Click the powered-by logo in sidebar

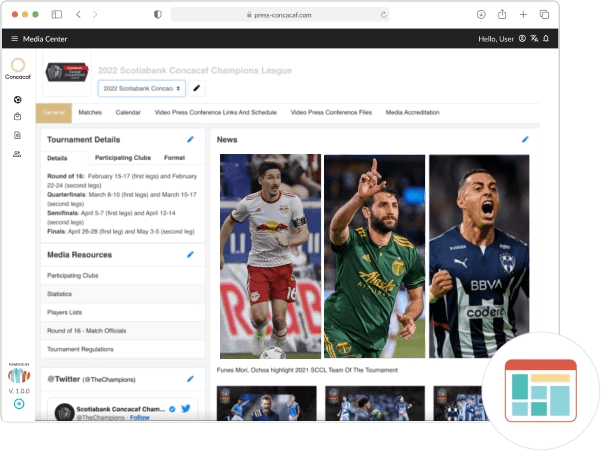[x=19, y=375]
